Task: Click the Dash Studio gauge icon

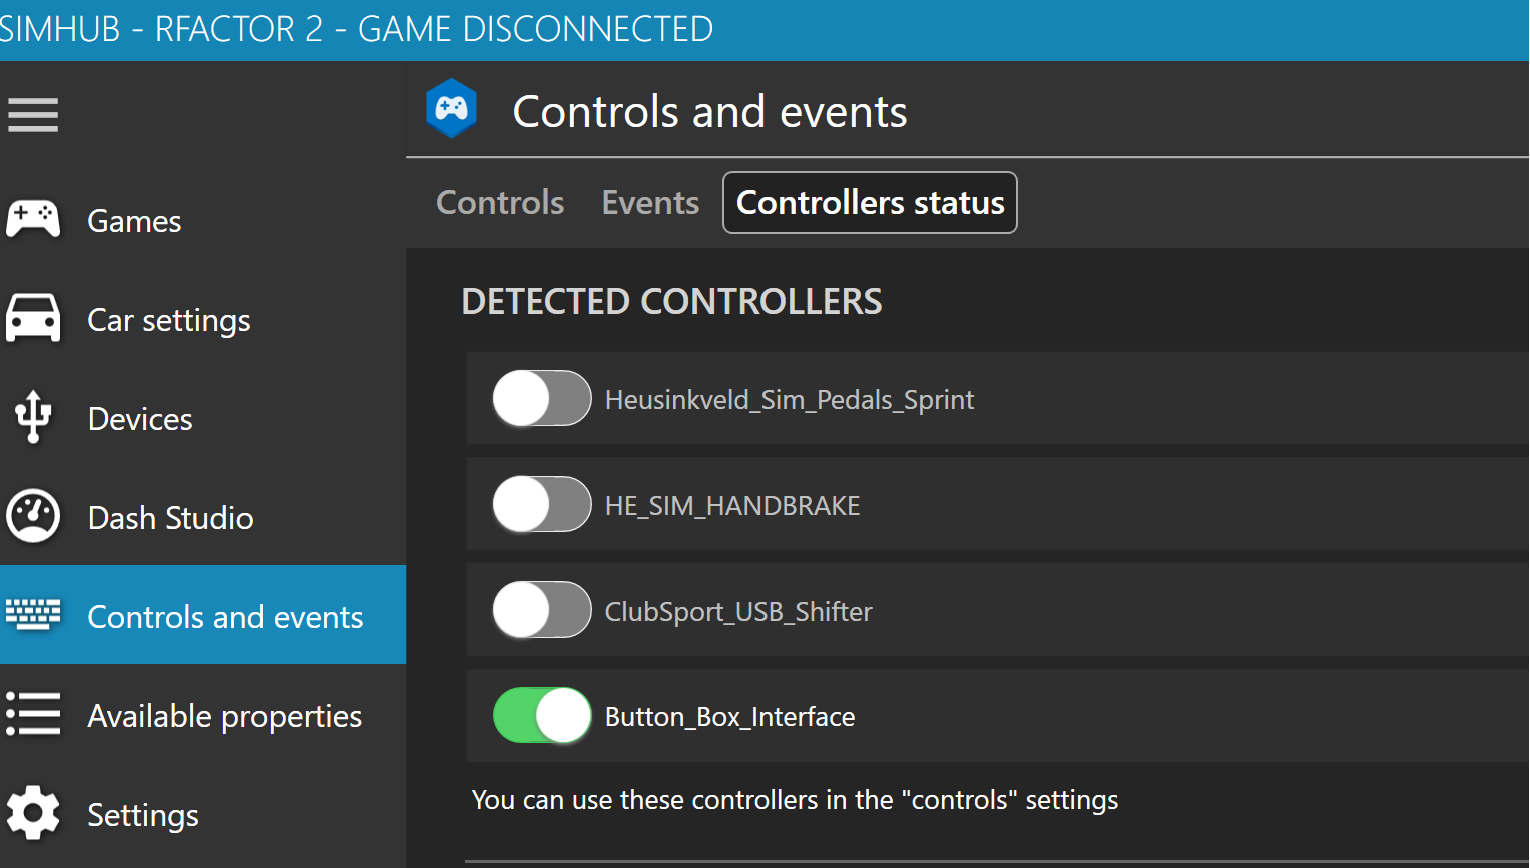Action: (x=33, y=516)
